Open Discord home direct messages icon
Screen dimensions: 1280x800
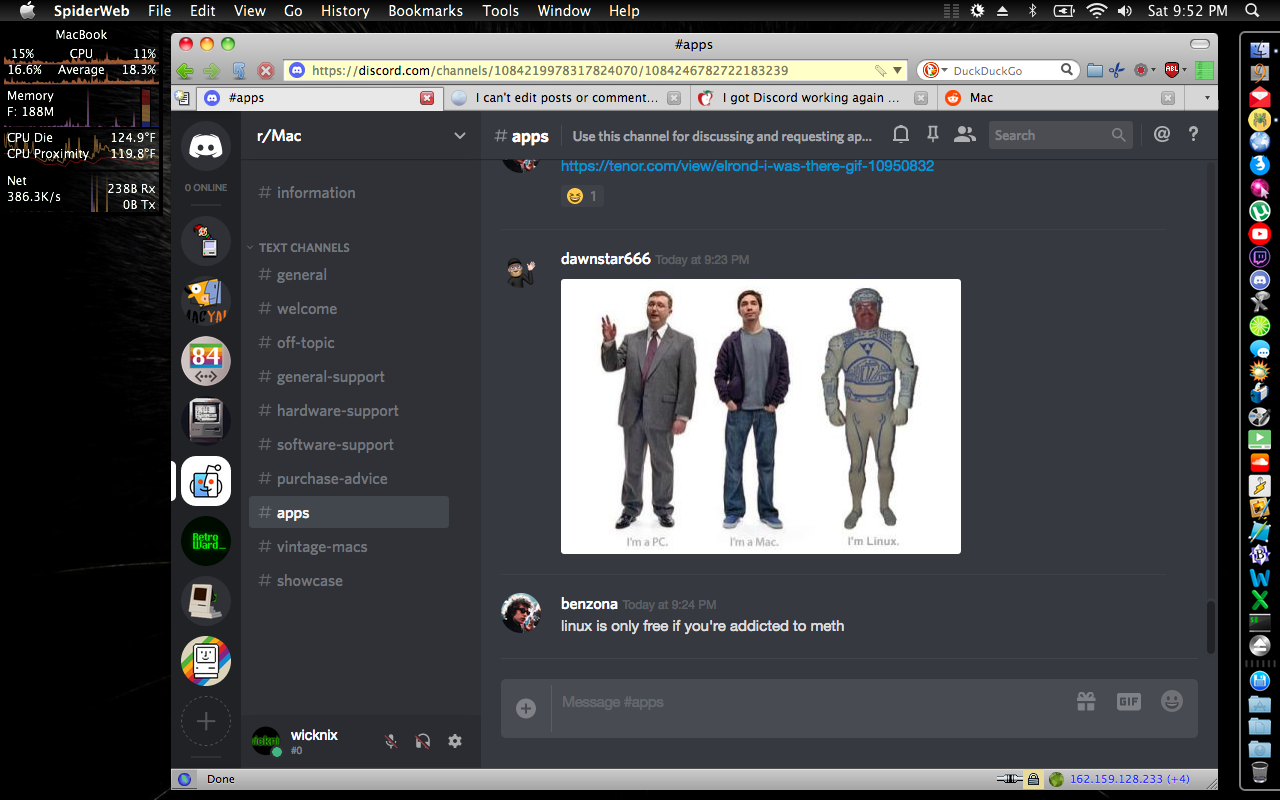[x=206, y=146]
